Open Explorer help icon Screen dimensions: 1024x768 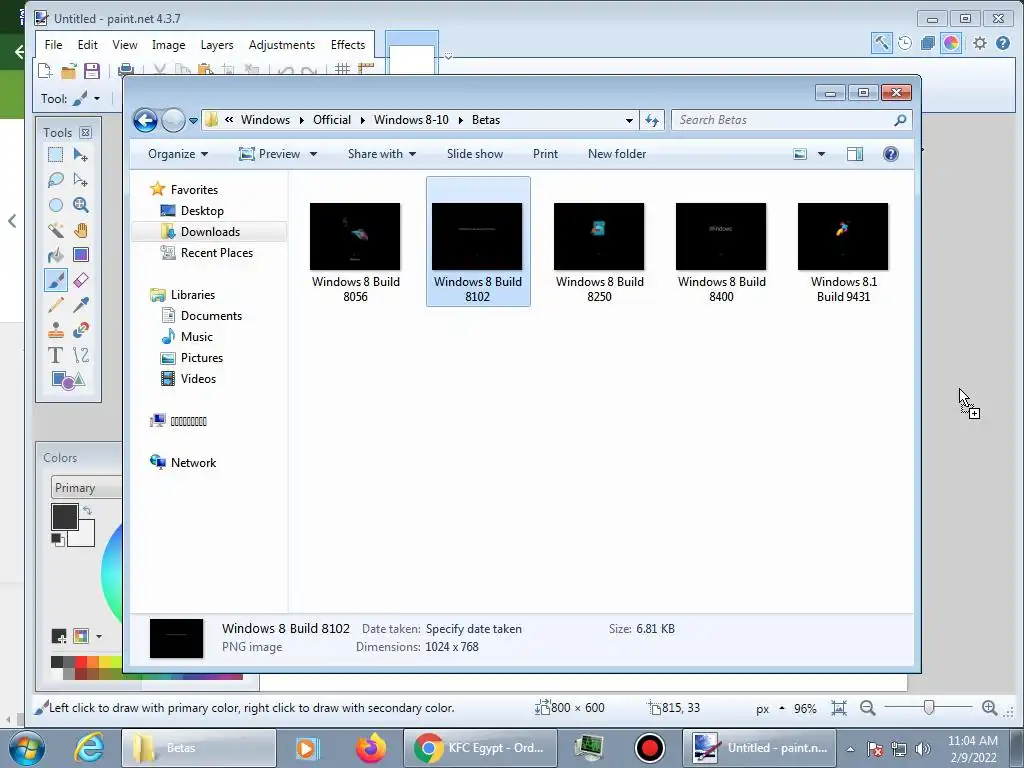click(x=891, y=154)
